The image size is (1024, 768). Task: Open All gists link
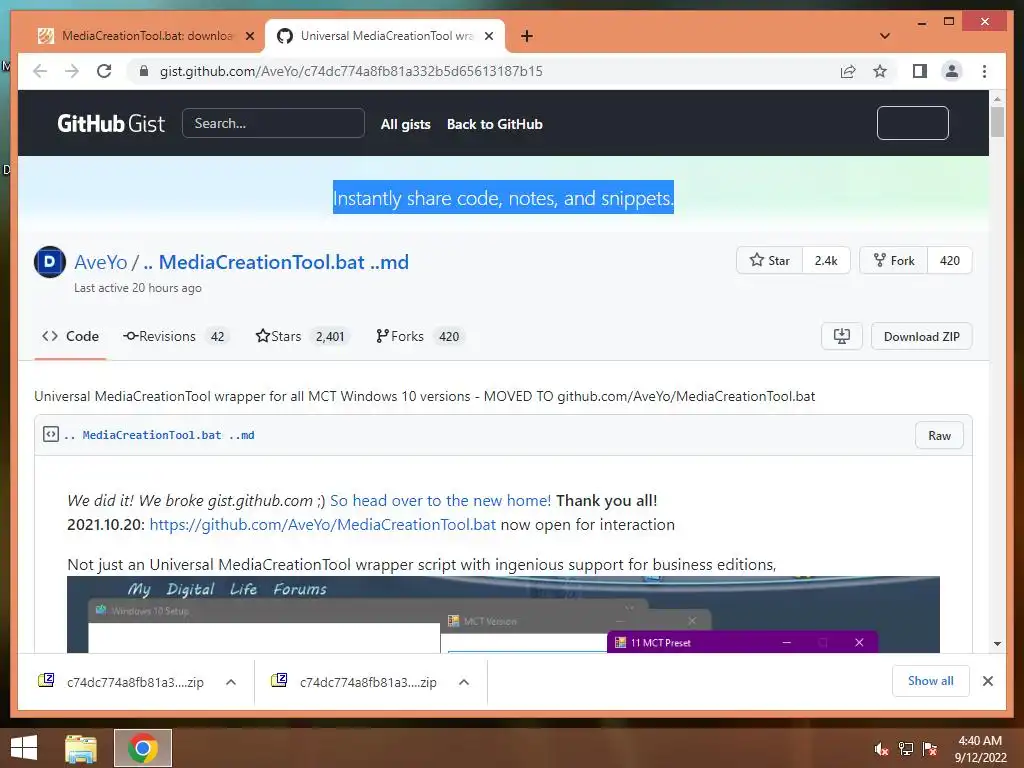click(x=406, y=124)
